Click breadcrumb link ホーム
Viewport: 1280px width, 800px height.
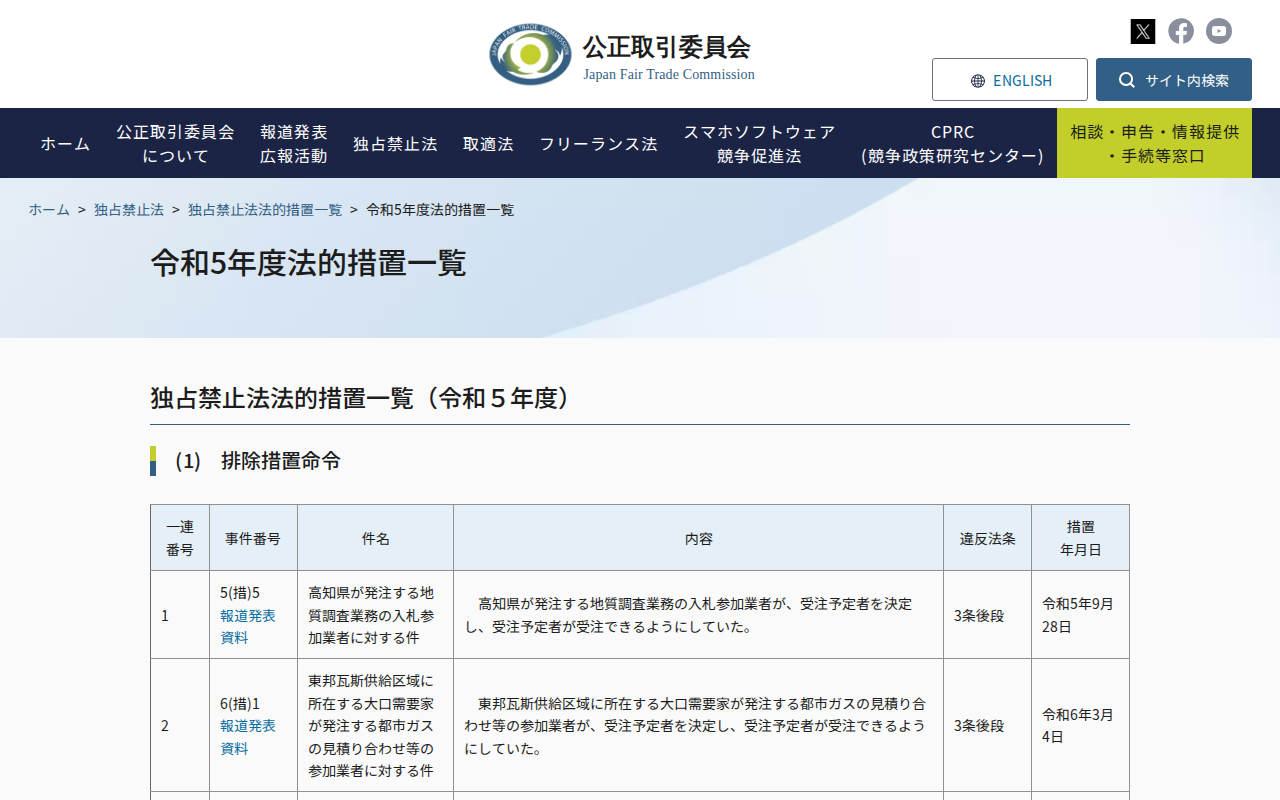(x=49, y=209)
